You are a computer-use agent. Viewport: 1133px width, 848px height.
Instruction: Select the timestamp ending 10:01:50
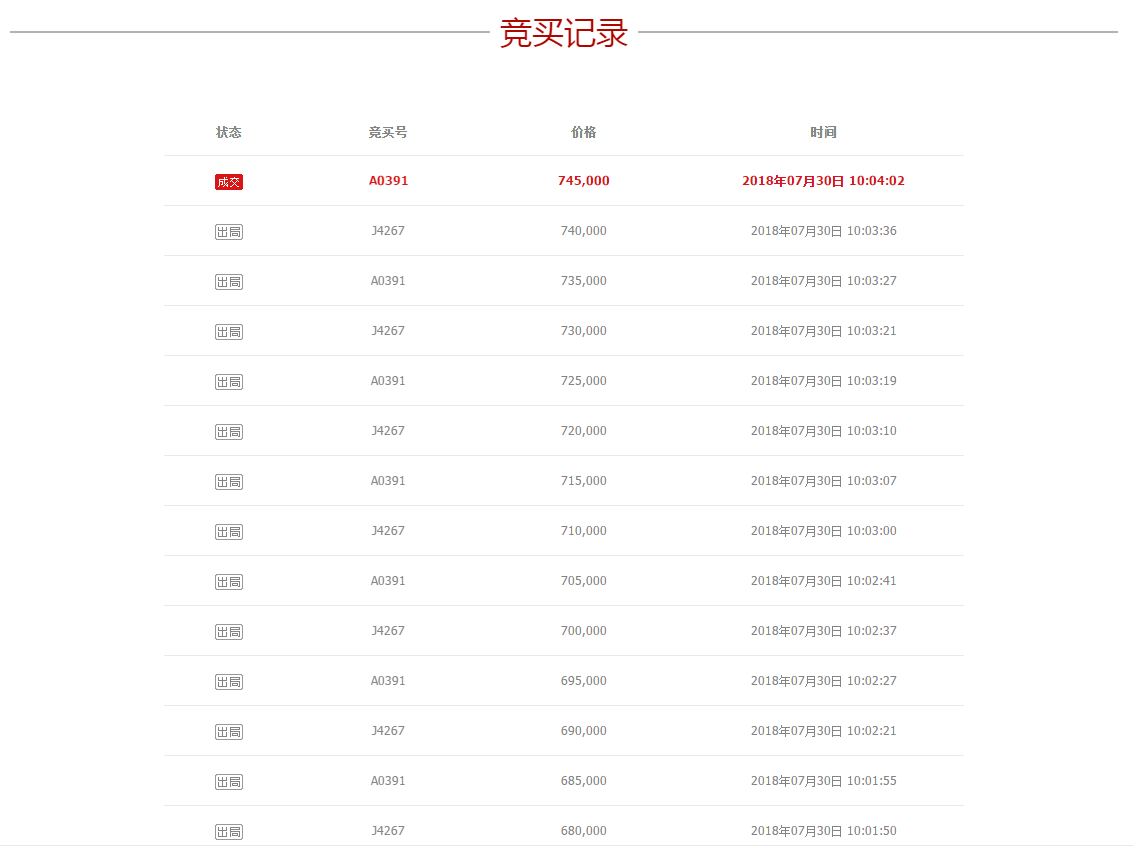(823, 830)
